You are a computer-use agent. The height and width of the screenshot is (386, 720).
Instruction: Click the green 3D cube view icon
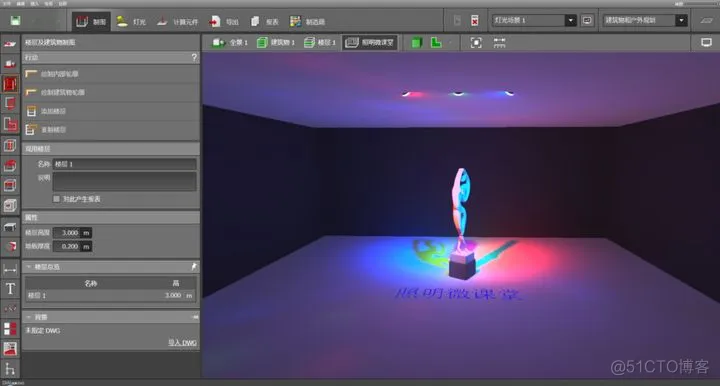coord(416,43)
